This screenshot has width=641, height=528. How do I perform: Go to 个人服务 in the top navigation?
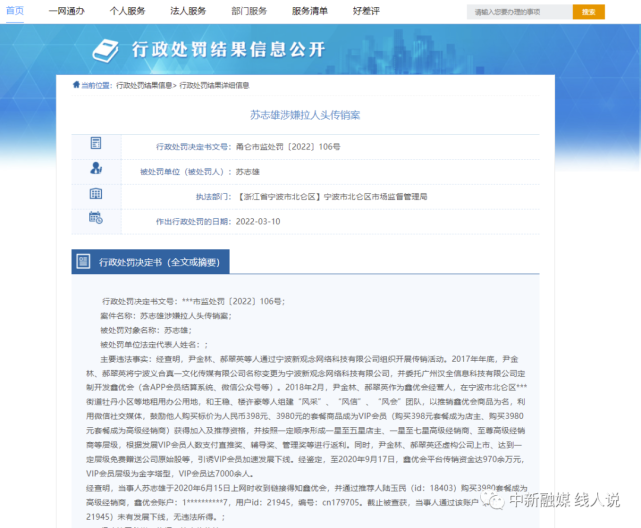pos(128,11)
